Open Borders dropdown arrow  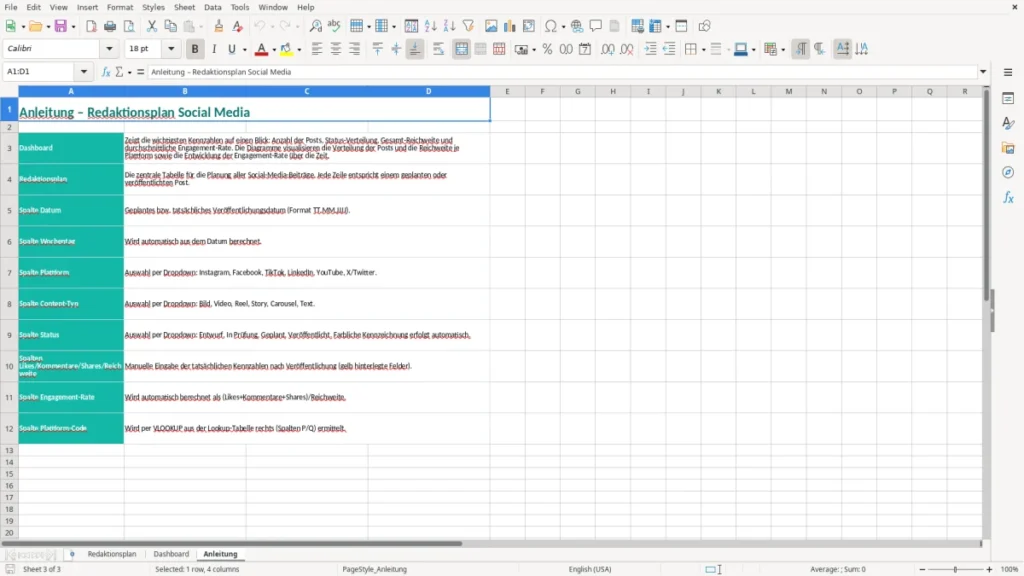coord(703,50)
